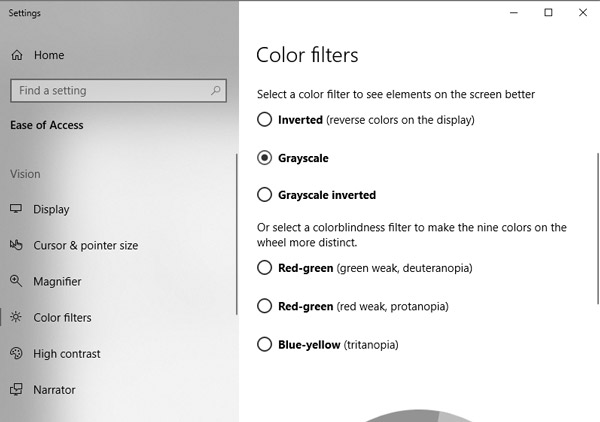The image size is (600, 422).
Task: Go to High contrast settings
Action: click(67, 353)
